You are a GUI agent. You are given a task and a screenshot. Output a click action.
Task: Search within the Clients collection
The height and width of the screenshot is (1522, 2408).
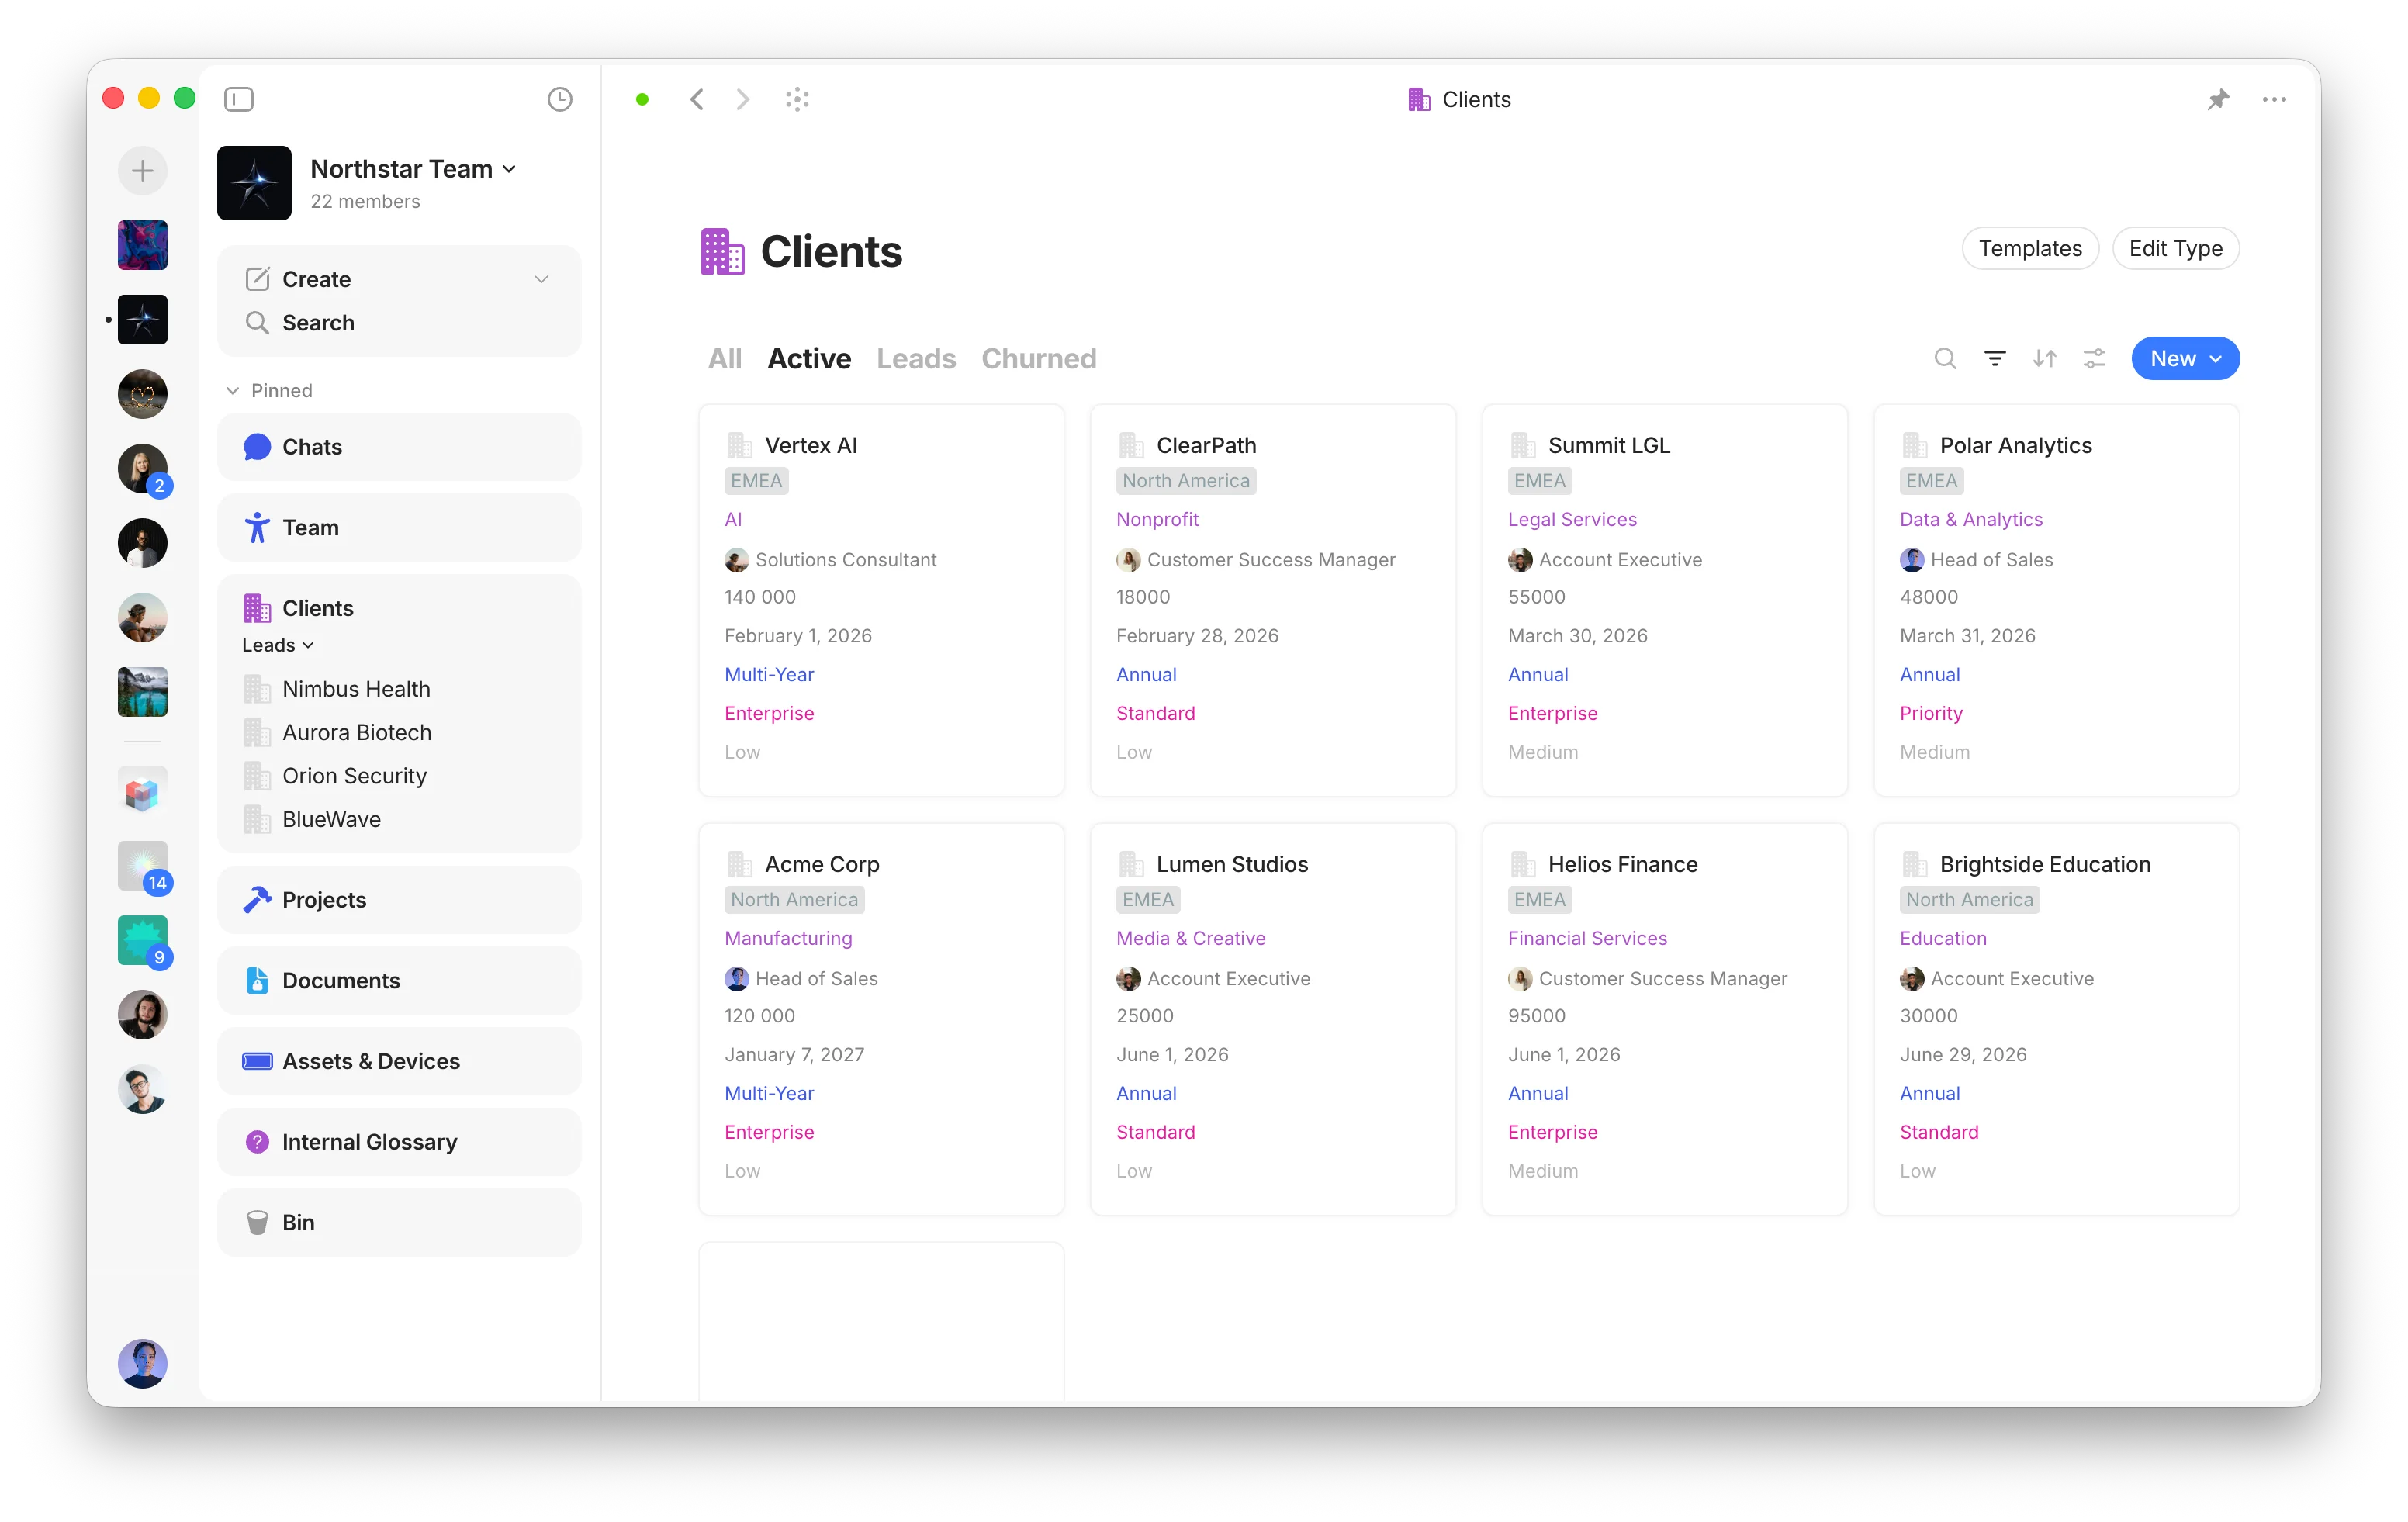[x=1944, y=358]
